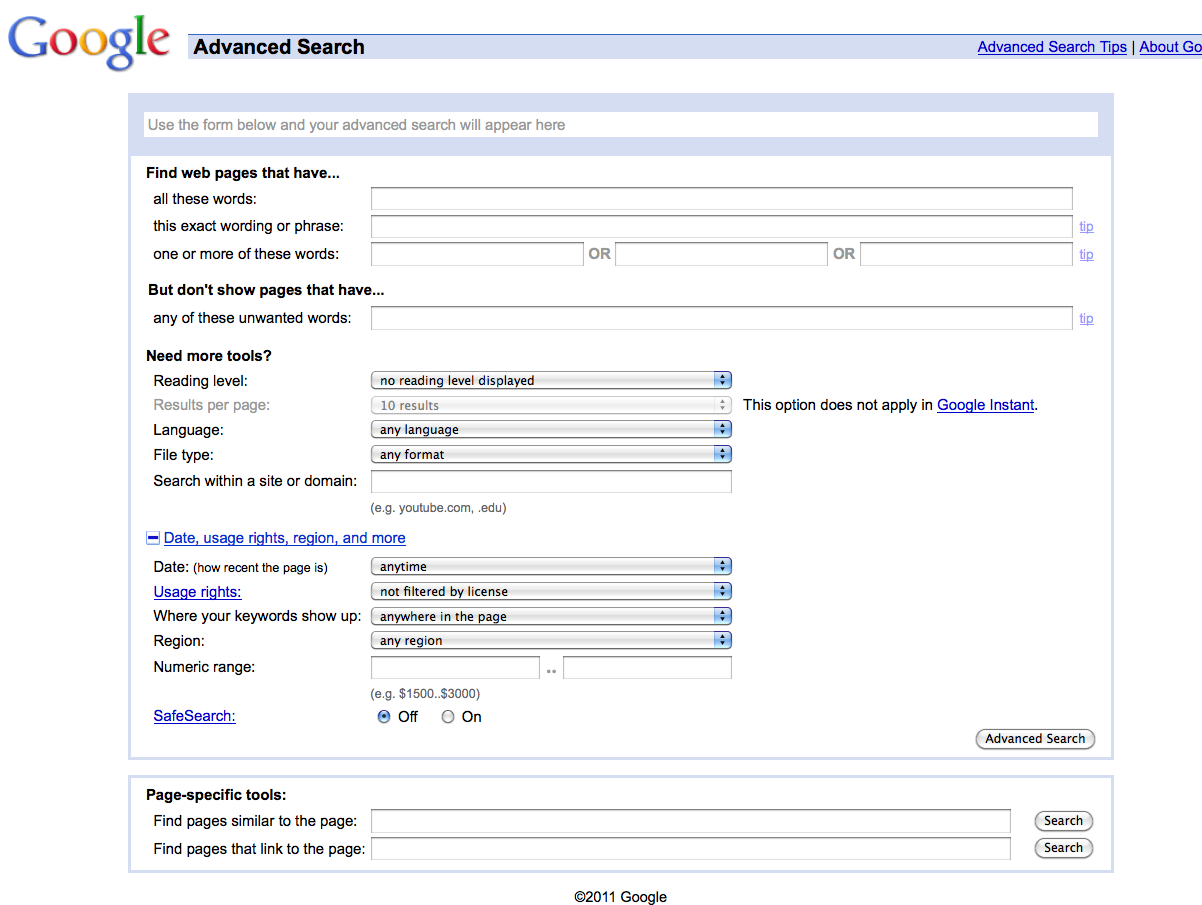Open the Language dropdown

point(550,429)
